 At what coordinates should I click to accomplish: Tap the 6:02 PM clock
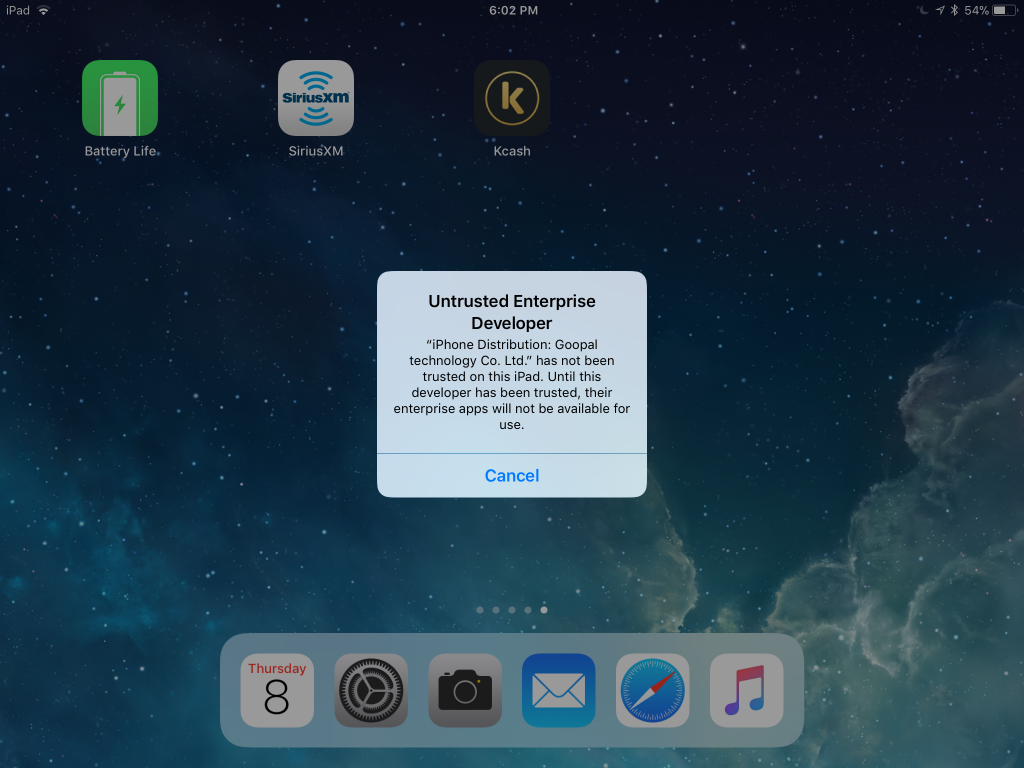(513, 10)
